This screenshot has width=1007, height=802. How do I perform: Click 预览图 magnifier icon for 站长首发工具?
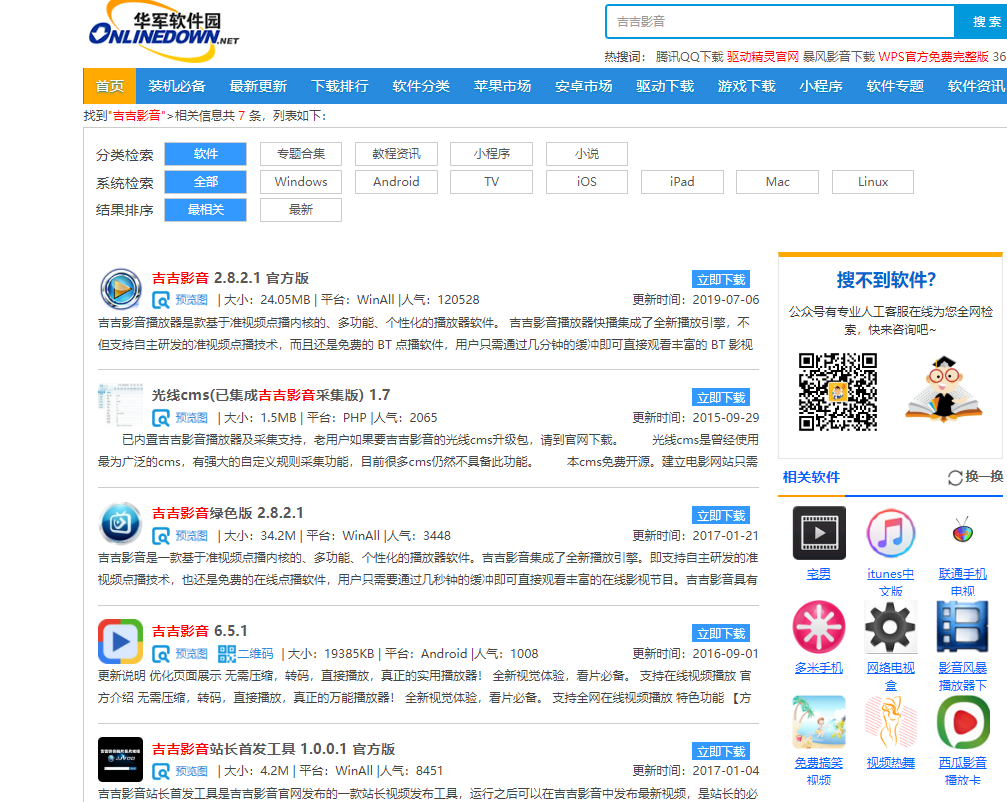coord(161,772)
